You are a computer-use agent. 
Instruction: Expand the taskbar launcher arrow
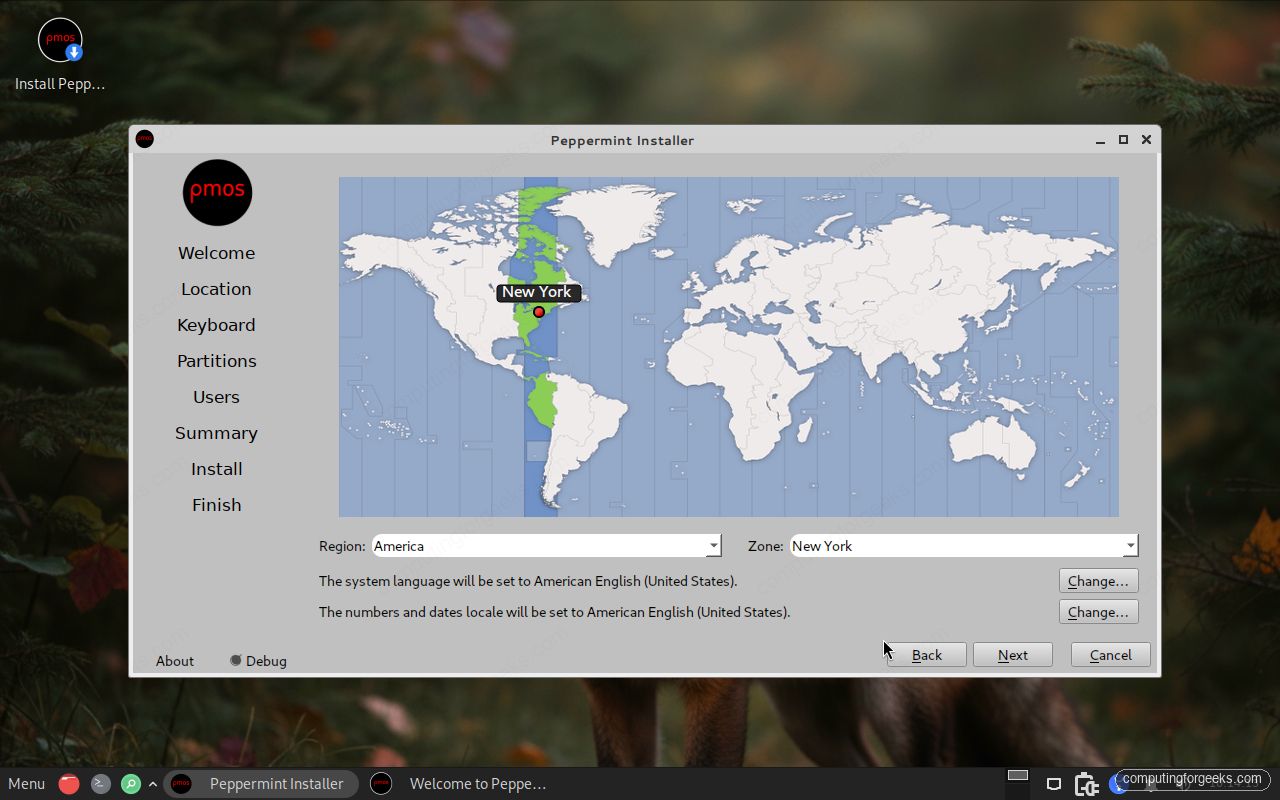click(152, 784)
